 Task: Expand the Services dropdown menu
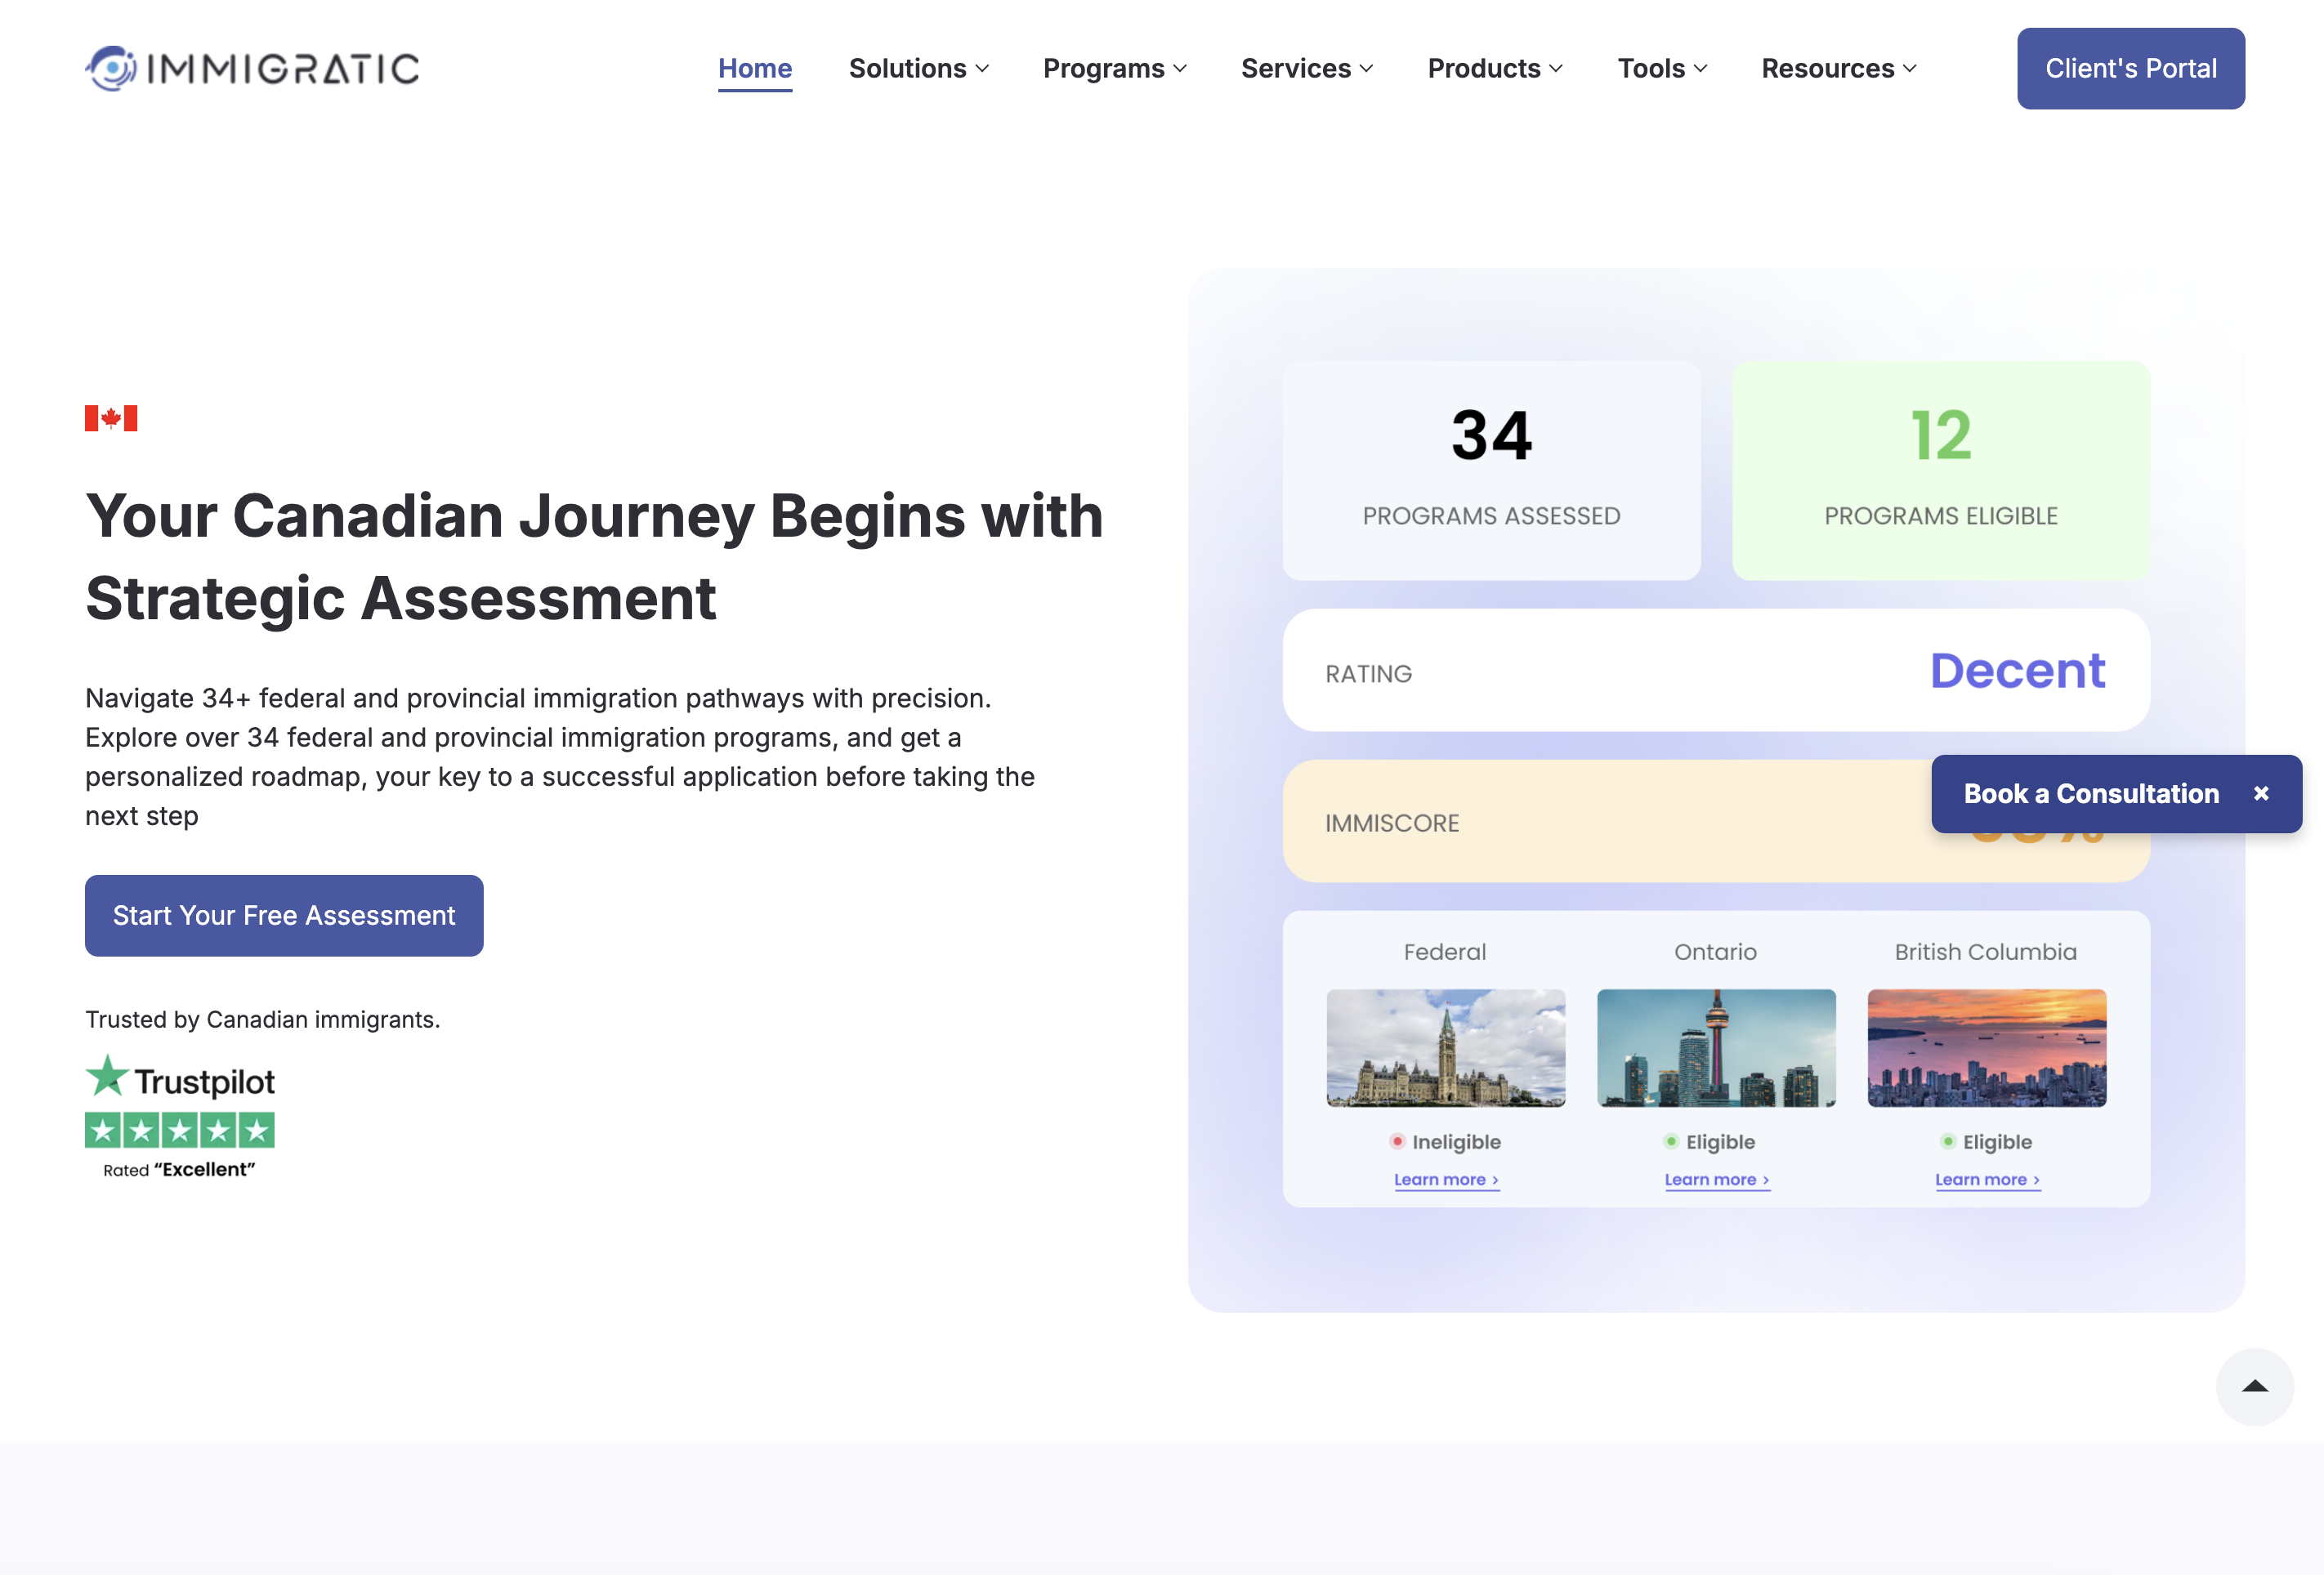tap(1306, 68)
